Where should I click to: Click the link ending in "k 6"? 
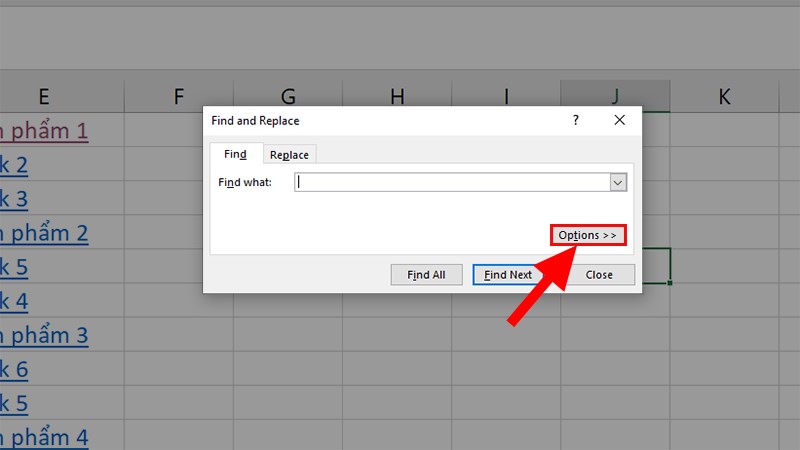(x=14, y=369)
